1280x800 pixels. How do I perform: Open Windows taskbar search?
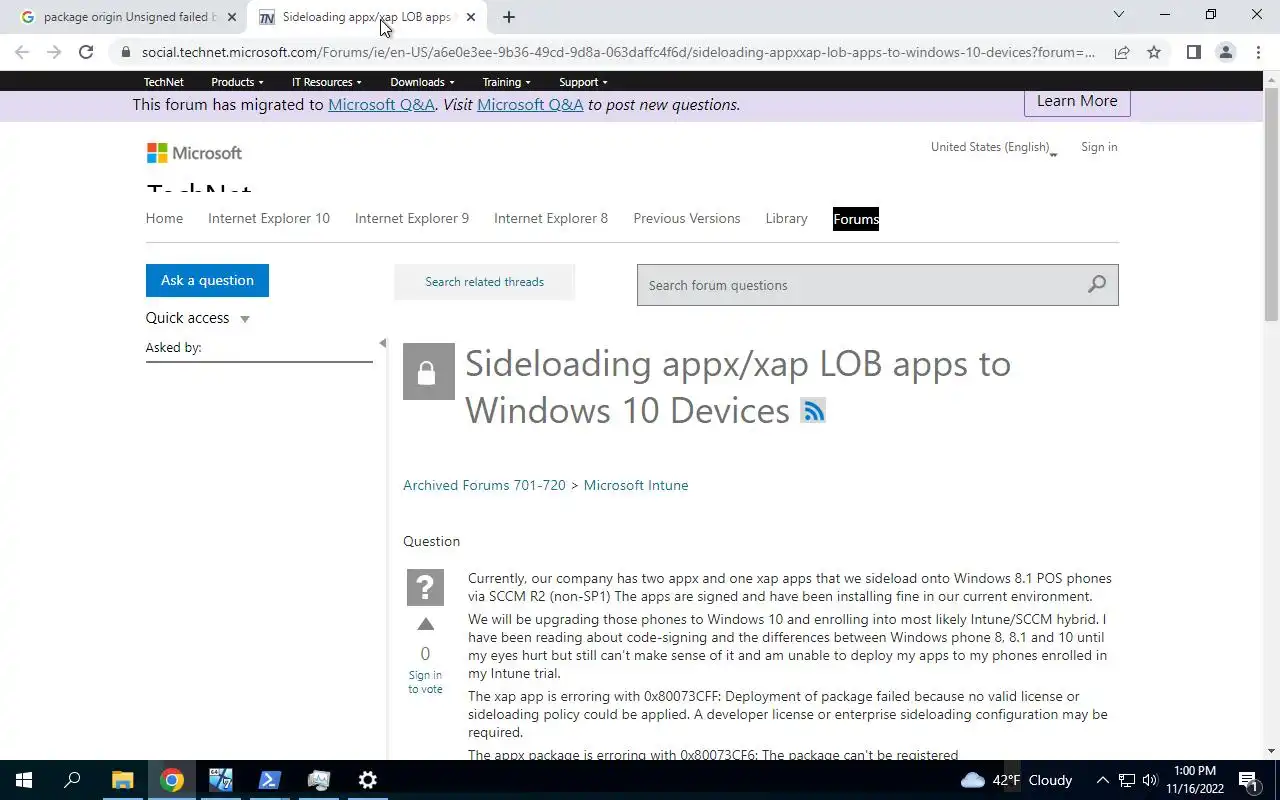click(72, 780)
